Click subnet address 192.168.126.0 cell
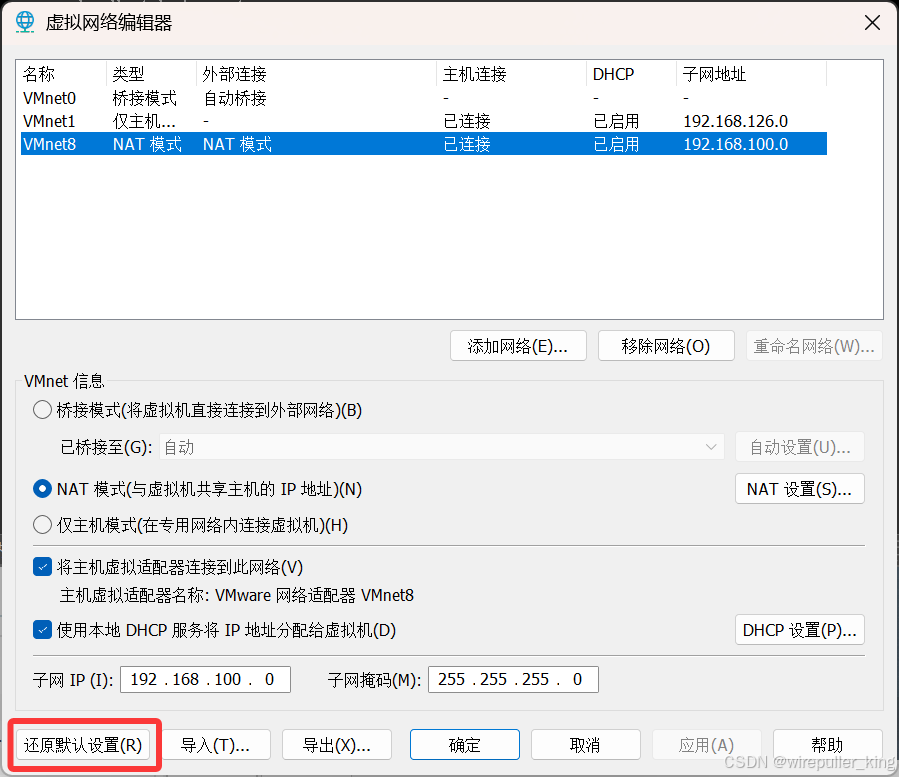 (x=736, y=121)
